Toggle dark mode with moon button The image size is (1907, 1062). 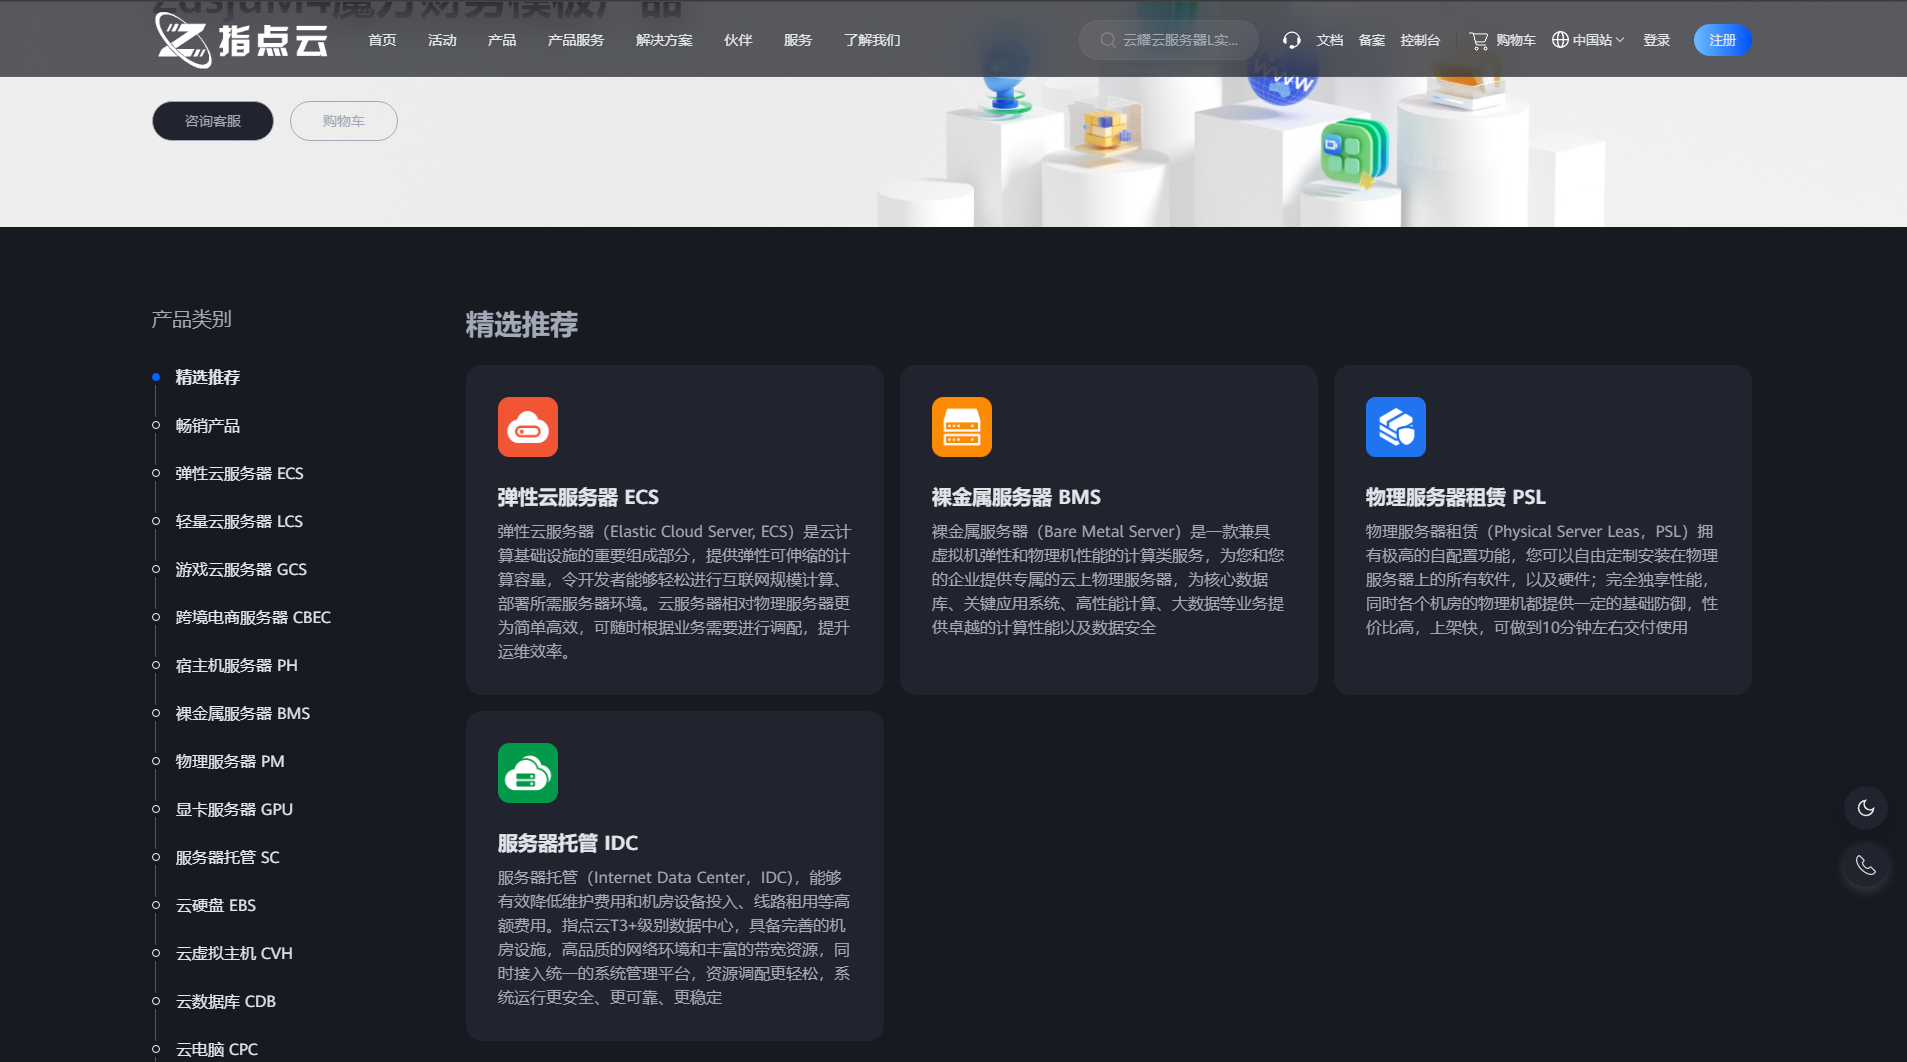(x=1866, y=808)
